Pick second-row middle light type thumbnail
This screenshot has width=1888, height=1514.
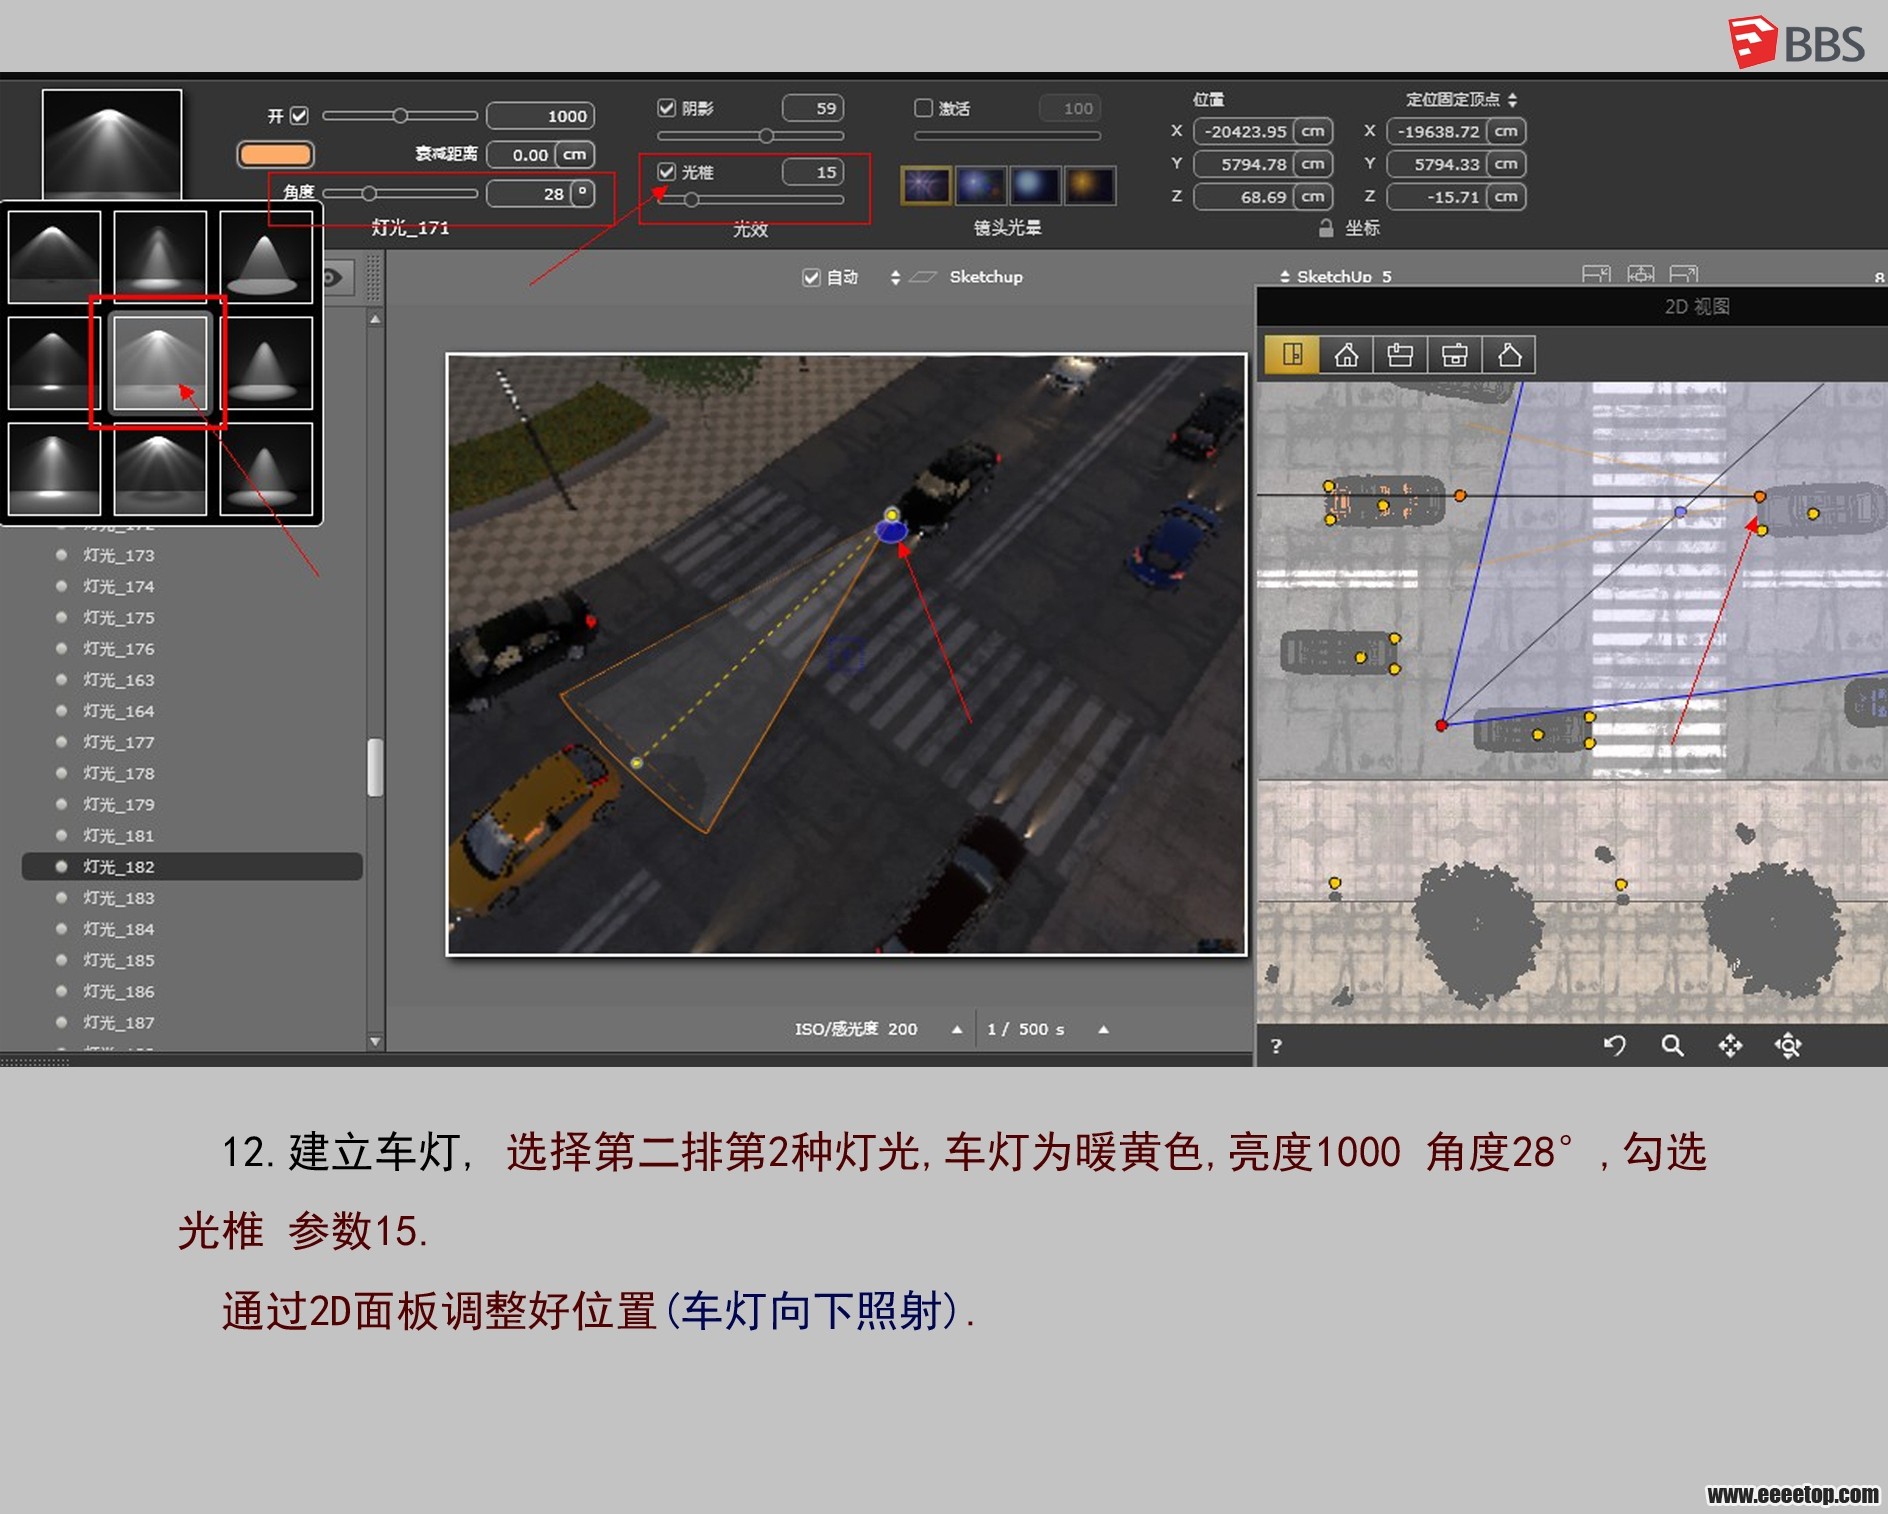[x=160, y=363]
